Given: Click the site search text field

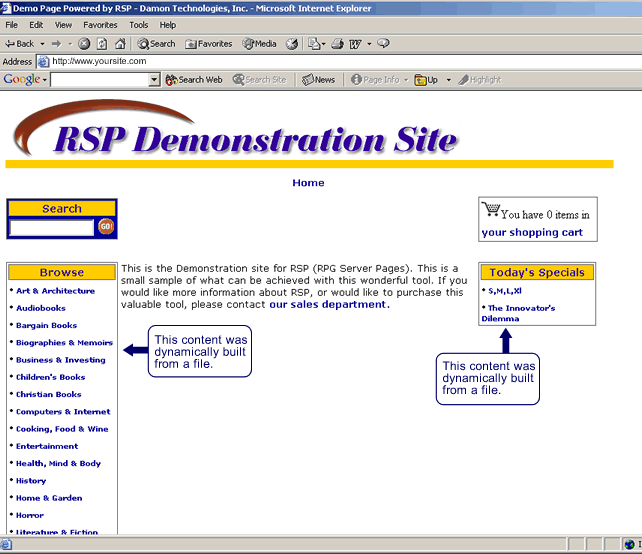Looking at the screenshot, I should click(52, 228).
